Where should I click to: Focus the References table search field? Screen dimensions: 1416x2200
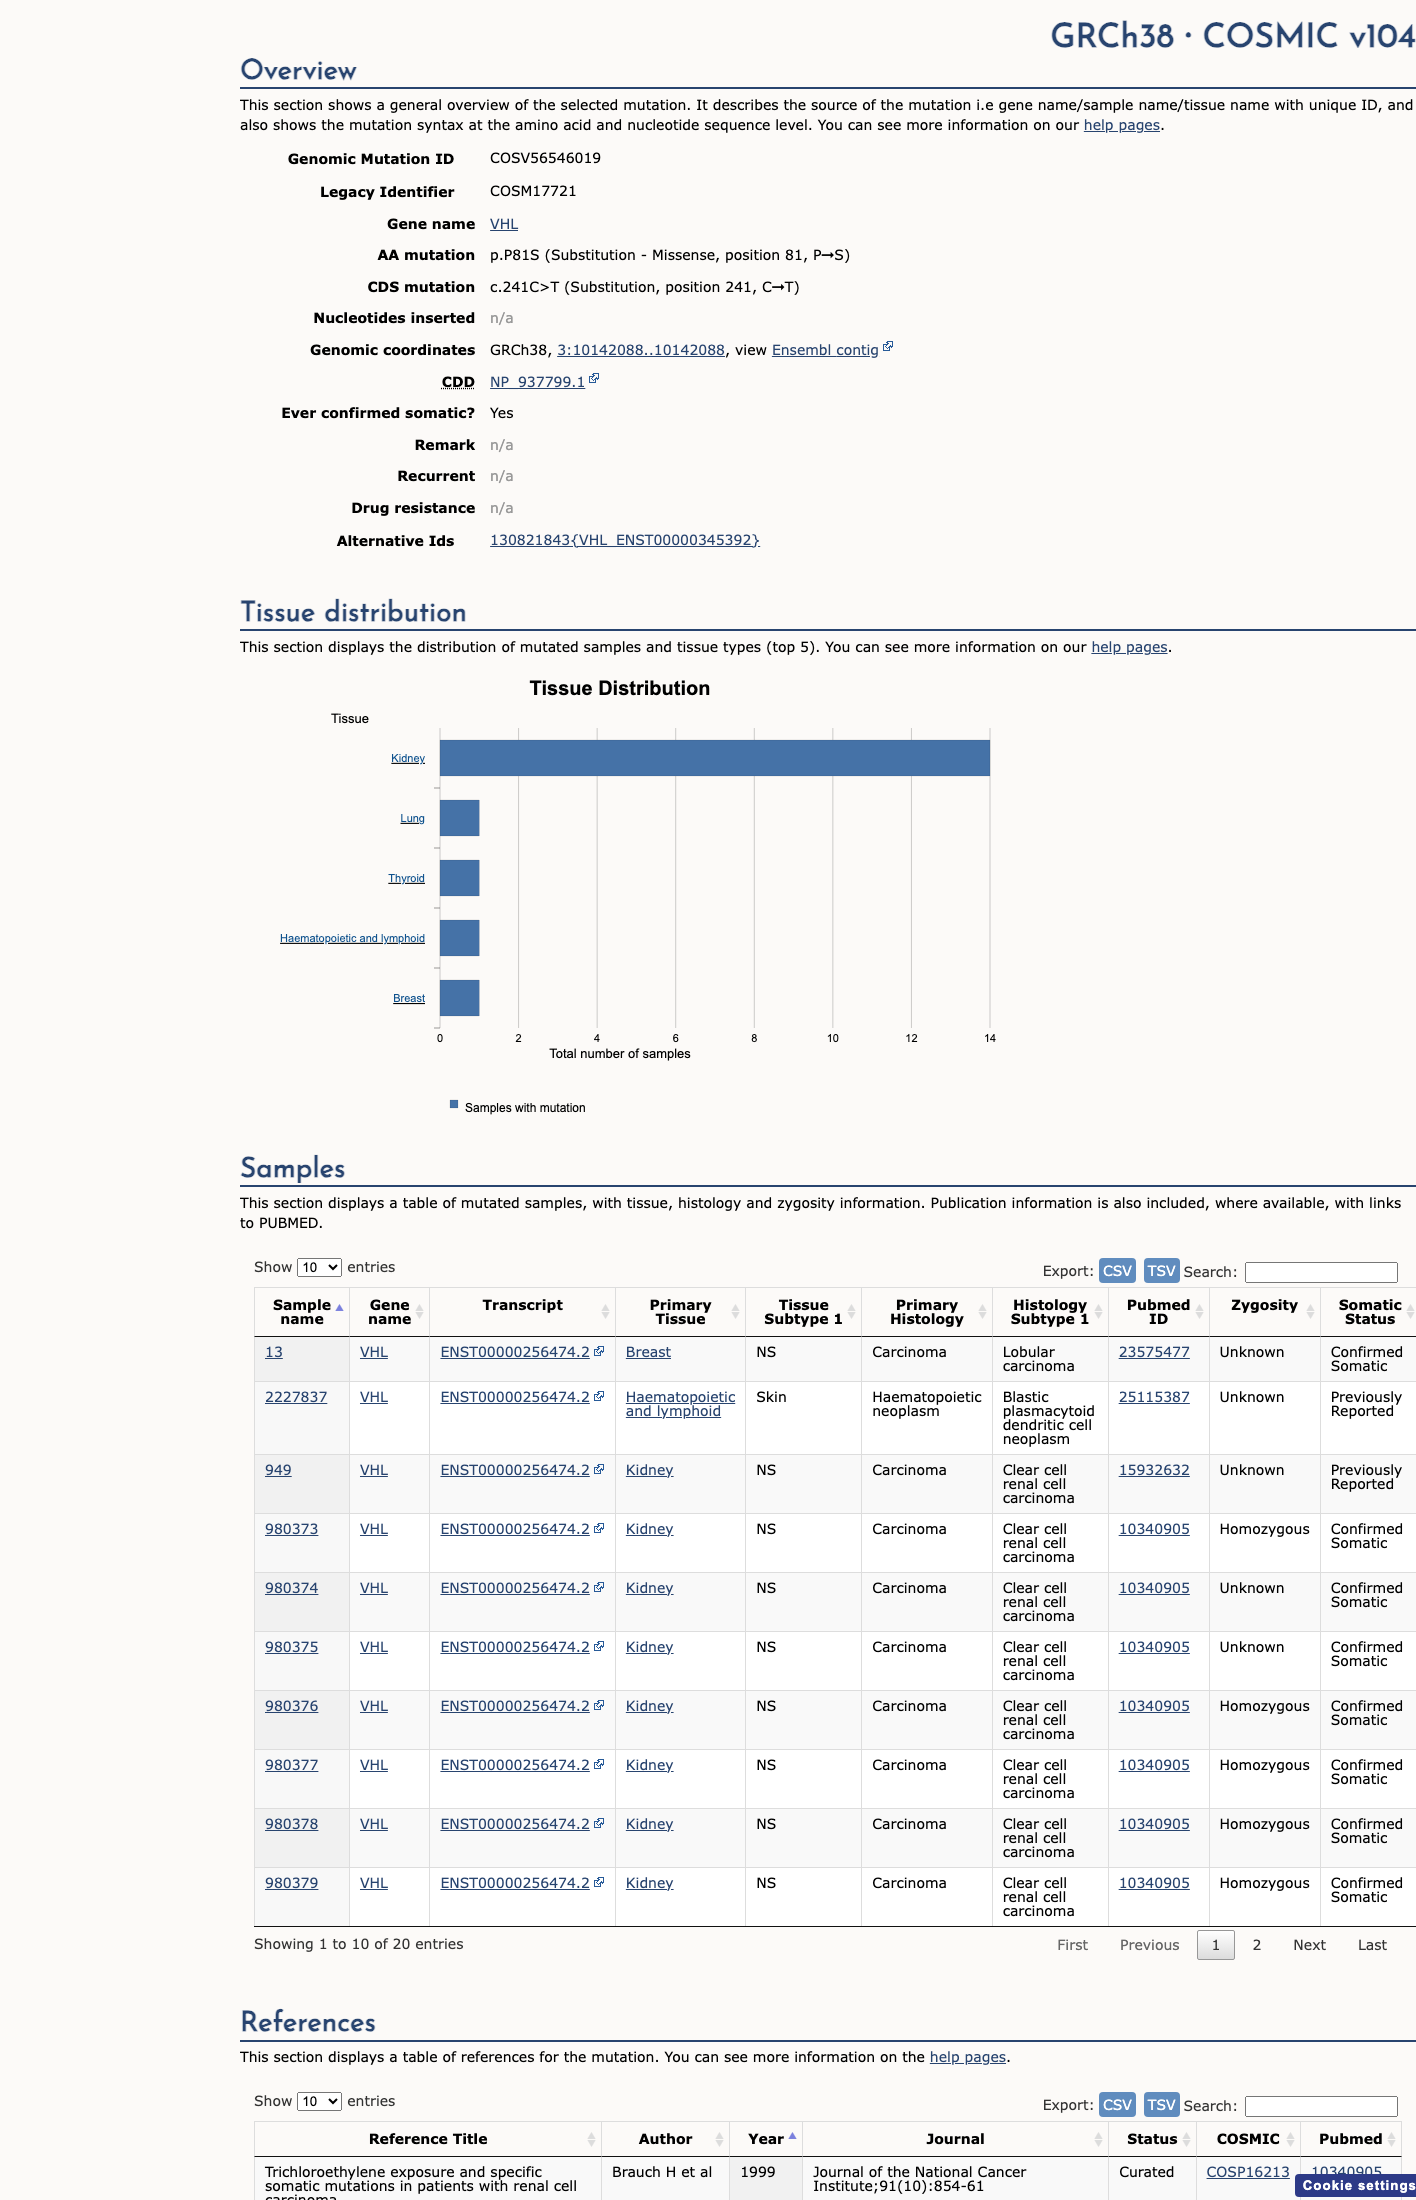[1321, 2106]
